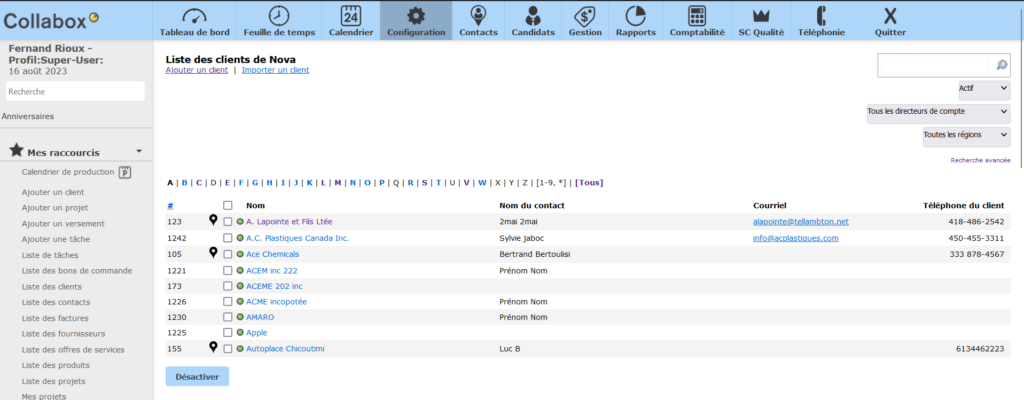This screenshot has height=400, width=1024.
Task: Open Feuille de temps clock icon
Action: coord(280,16)
